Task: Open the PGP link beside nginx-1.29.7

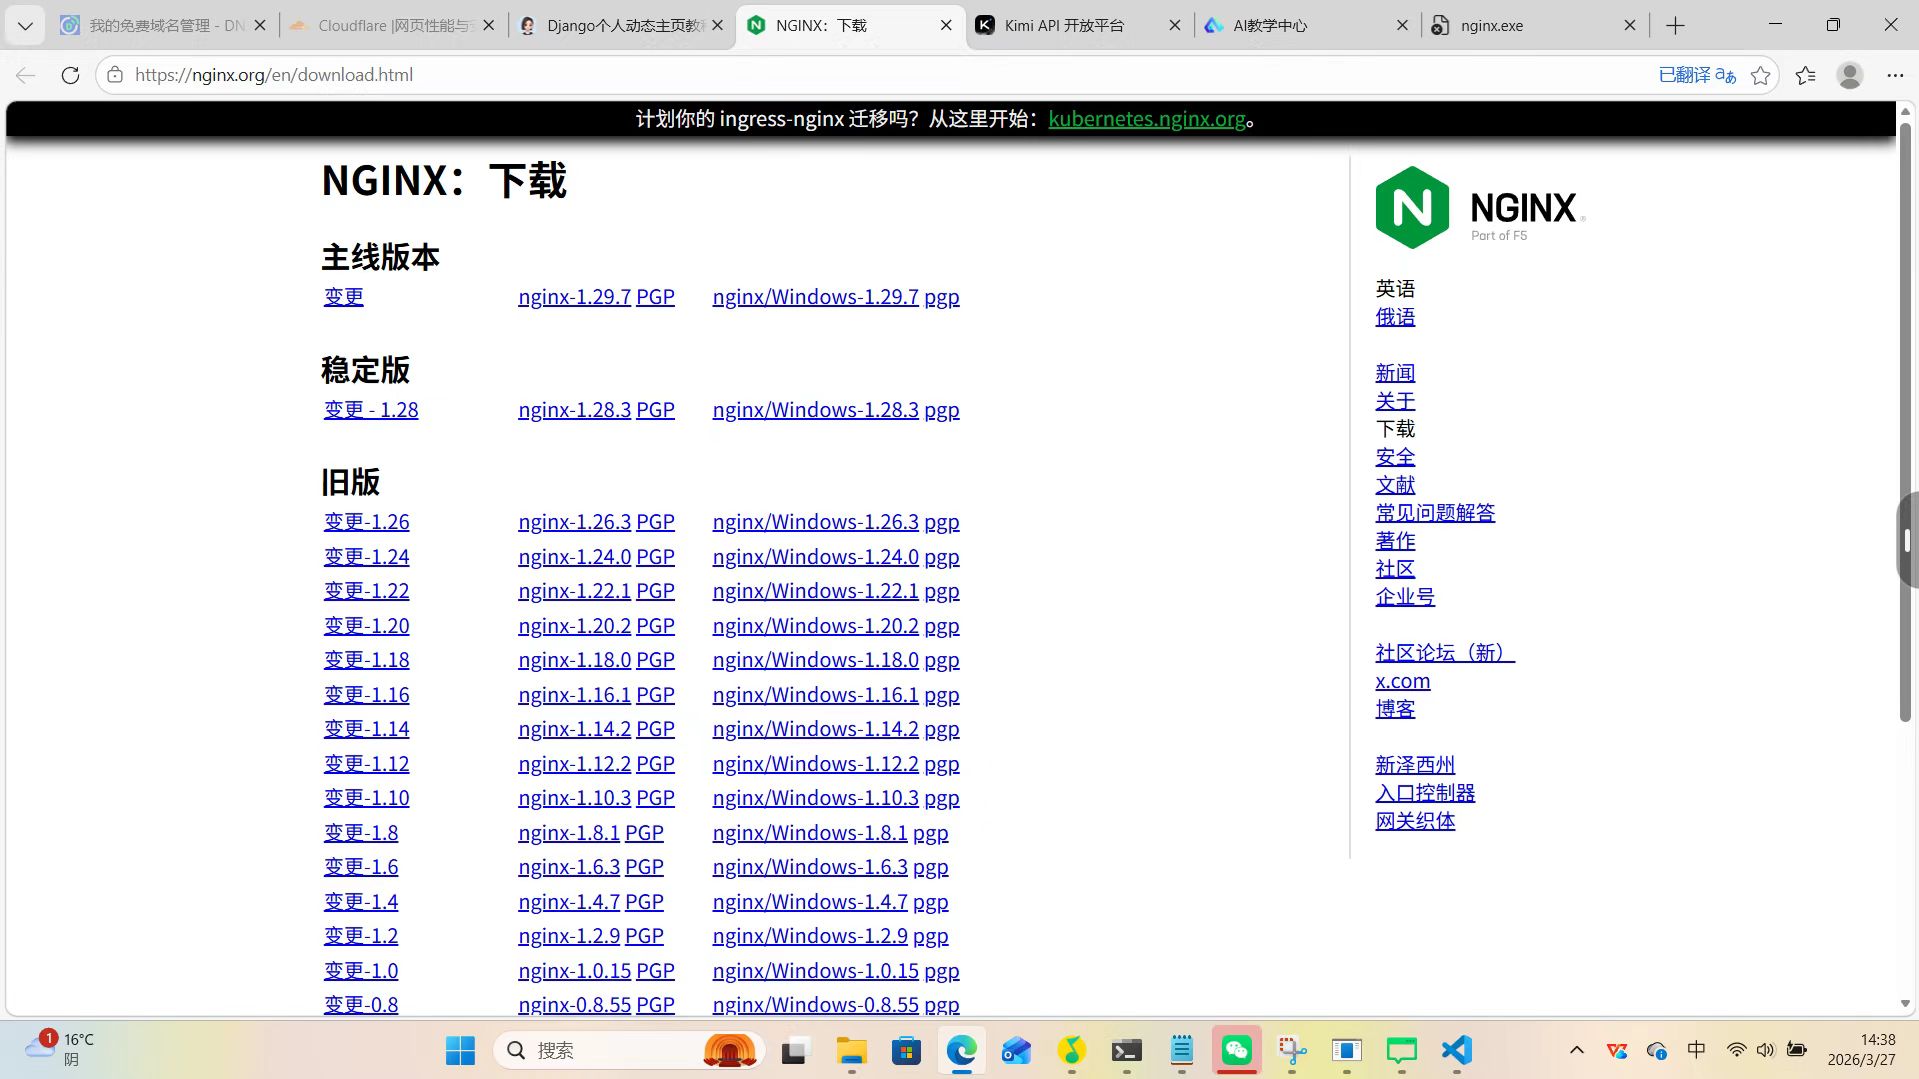Action: coord(655,297)
